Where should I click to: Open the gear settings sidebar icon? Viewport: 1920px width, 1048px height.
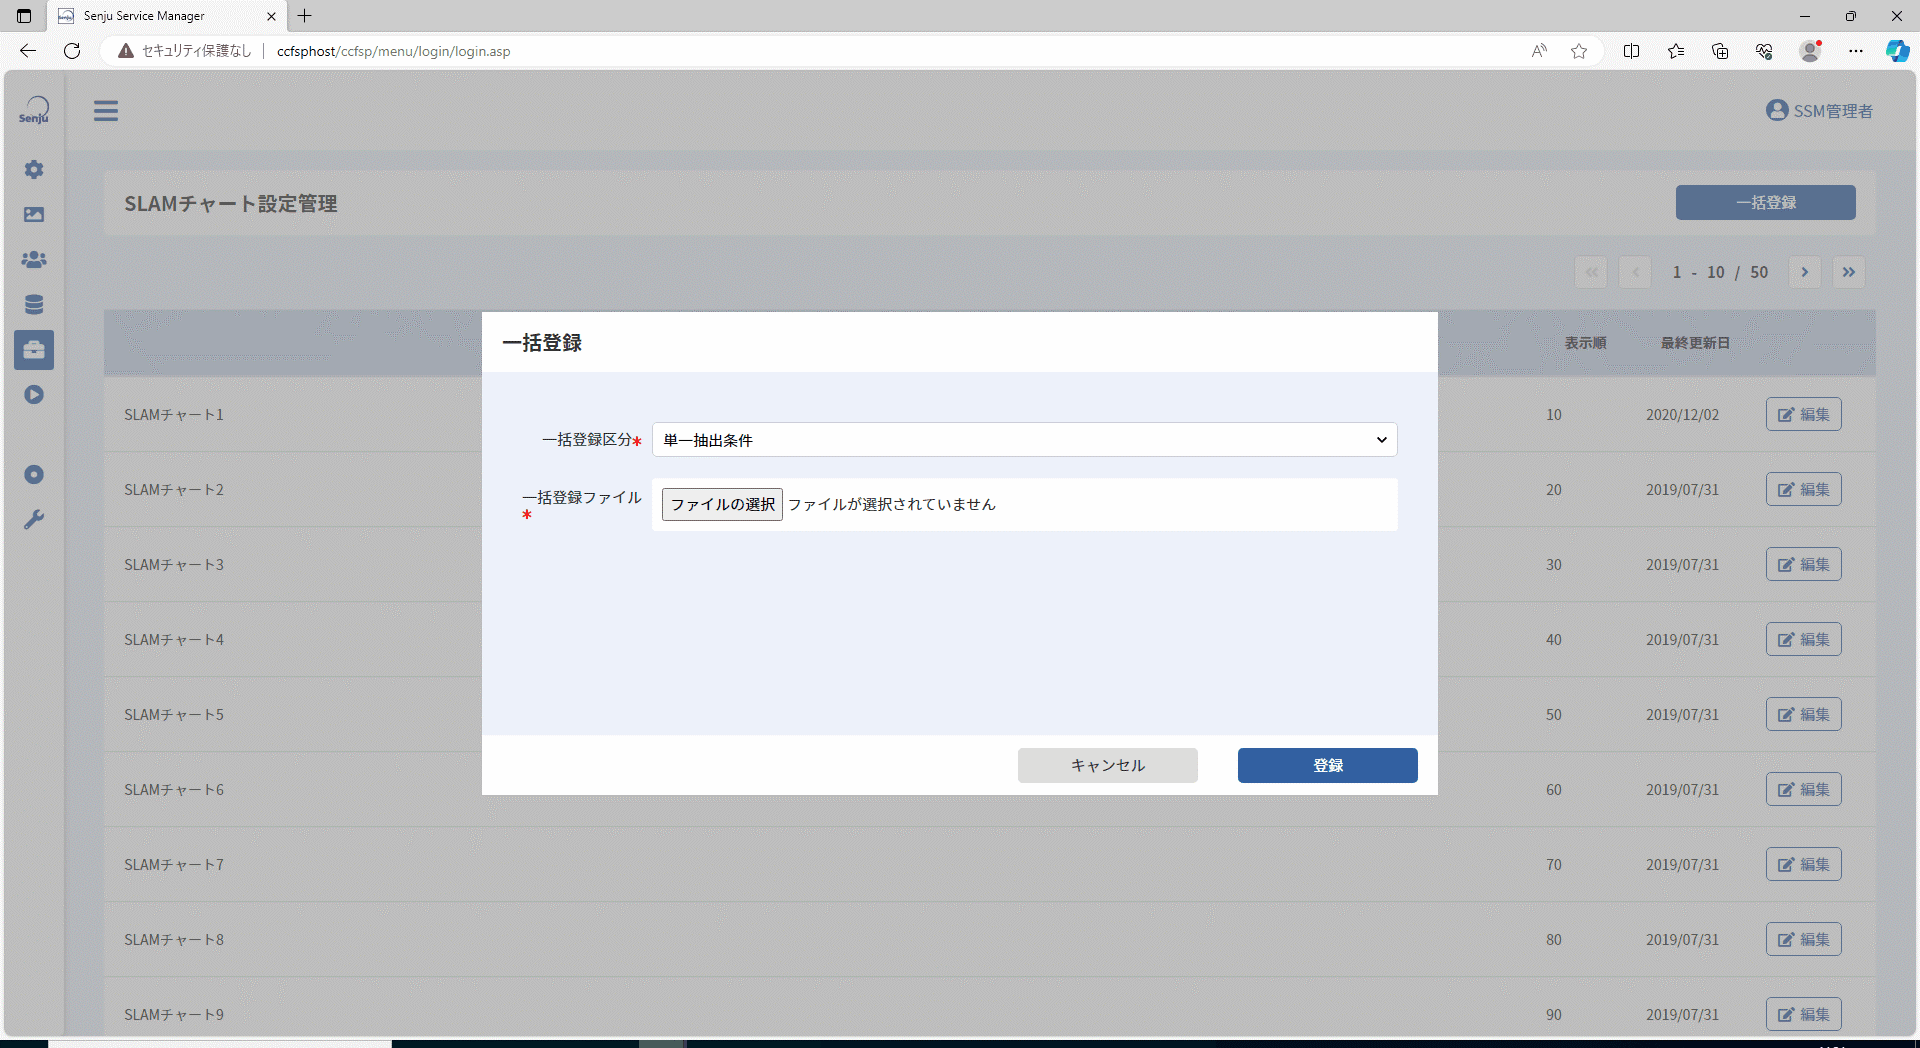[34, 170]
